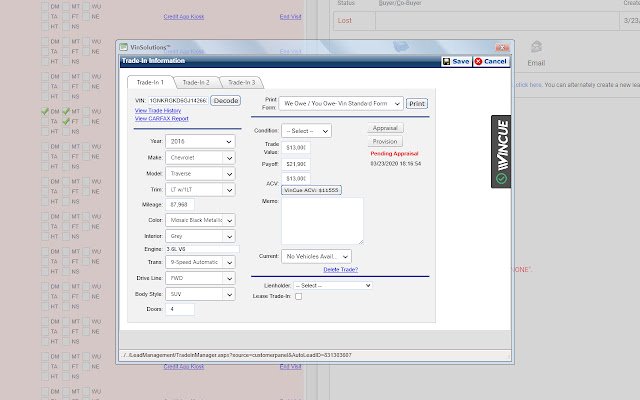The width and height of the screenshot is (640, 400).
Task: Open the Trim dropdown
Action: [x=200, y=189]
